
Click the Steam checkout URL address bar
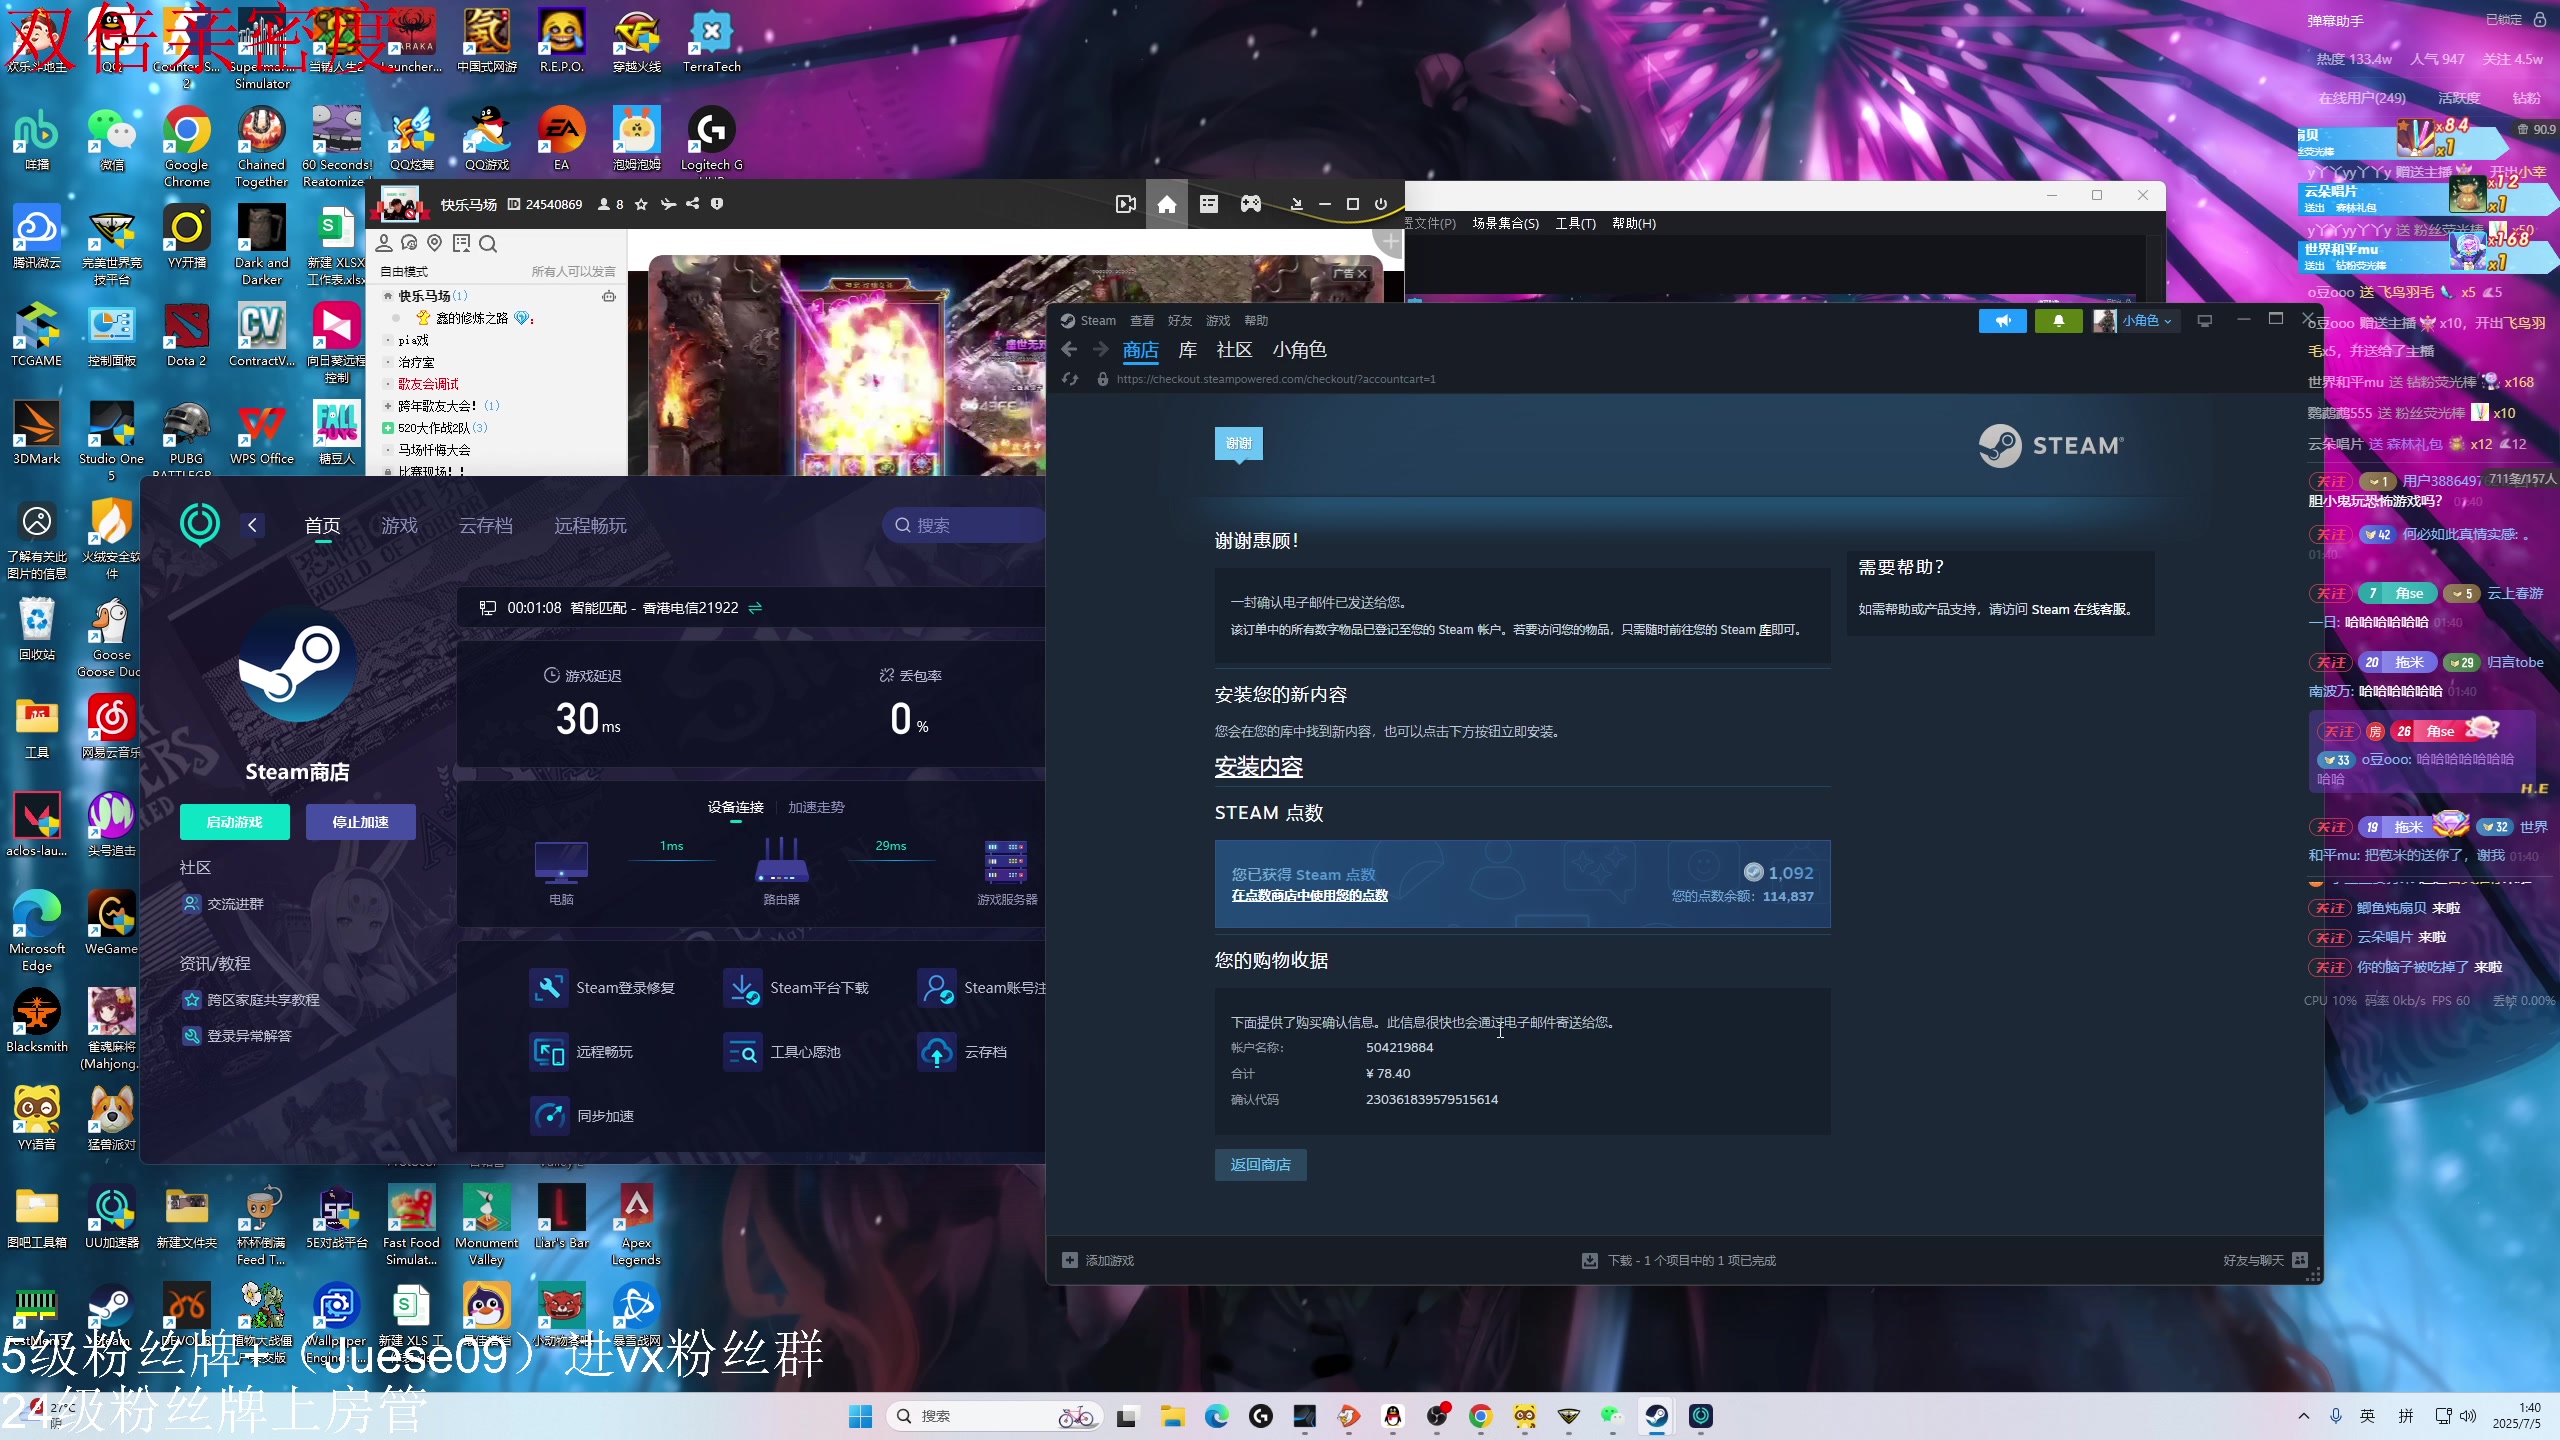[1276, 379]
